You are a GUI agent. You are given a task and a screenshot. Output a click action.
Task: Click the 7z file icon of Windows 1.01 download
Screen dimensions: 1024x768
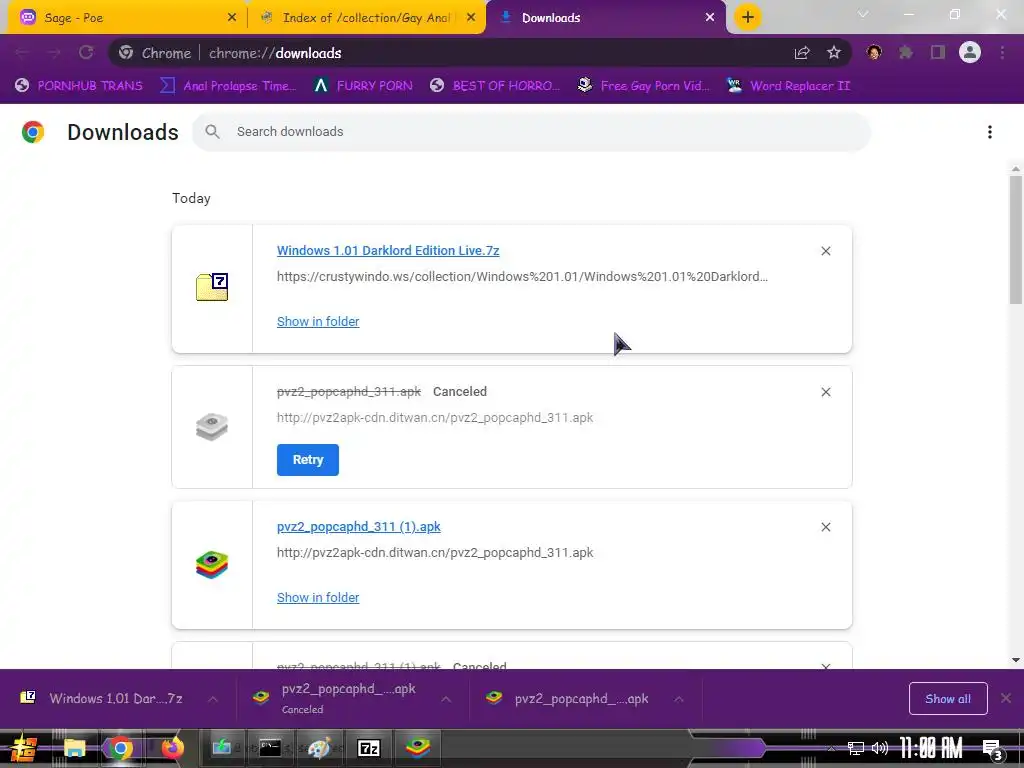pos(212,287)
